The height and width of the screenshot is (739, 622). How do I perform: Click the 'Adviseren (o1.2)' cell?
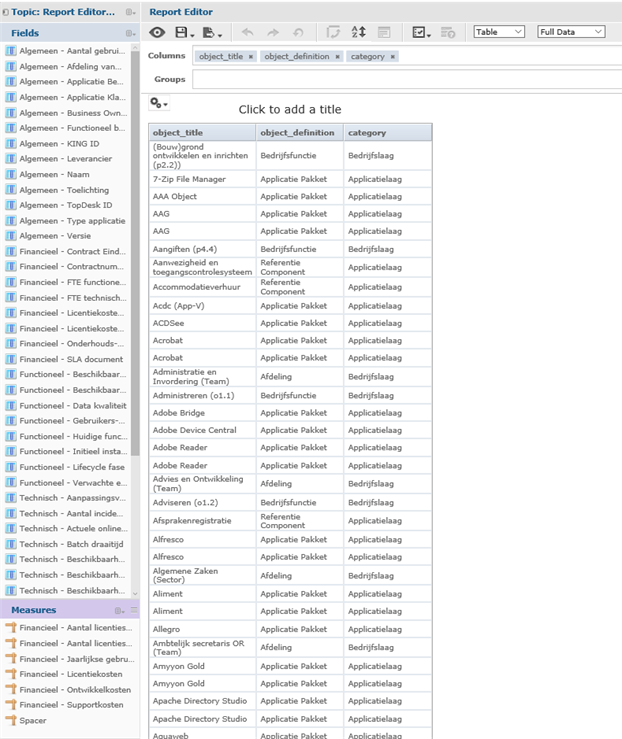[202, 502]
